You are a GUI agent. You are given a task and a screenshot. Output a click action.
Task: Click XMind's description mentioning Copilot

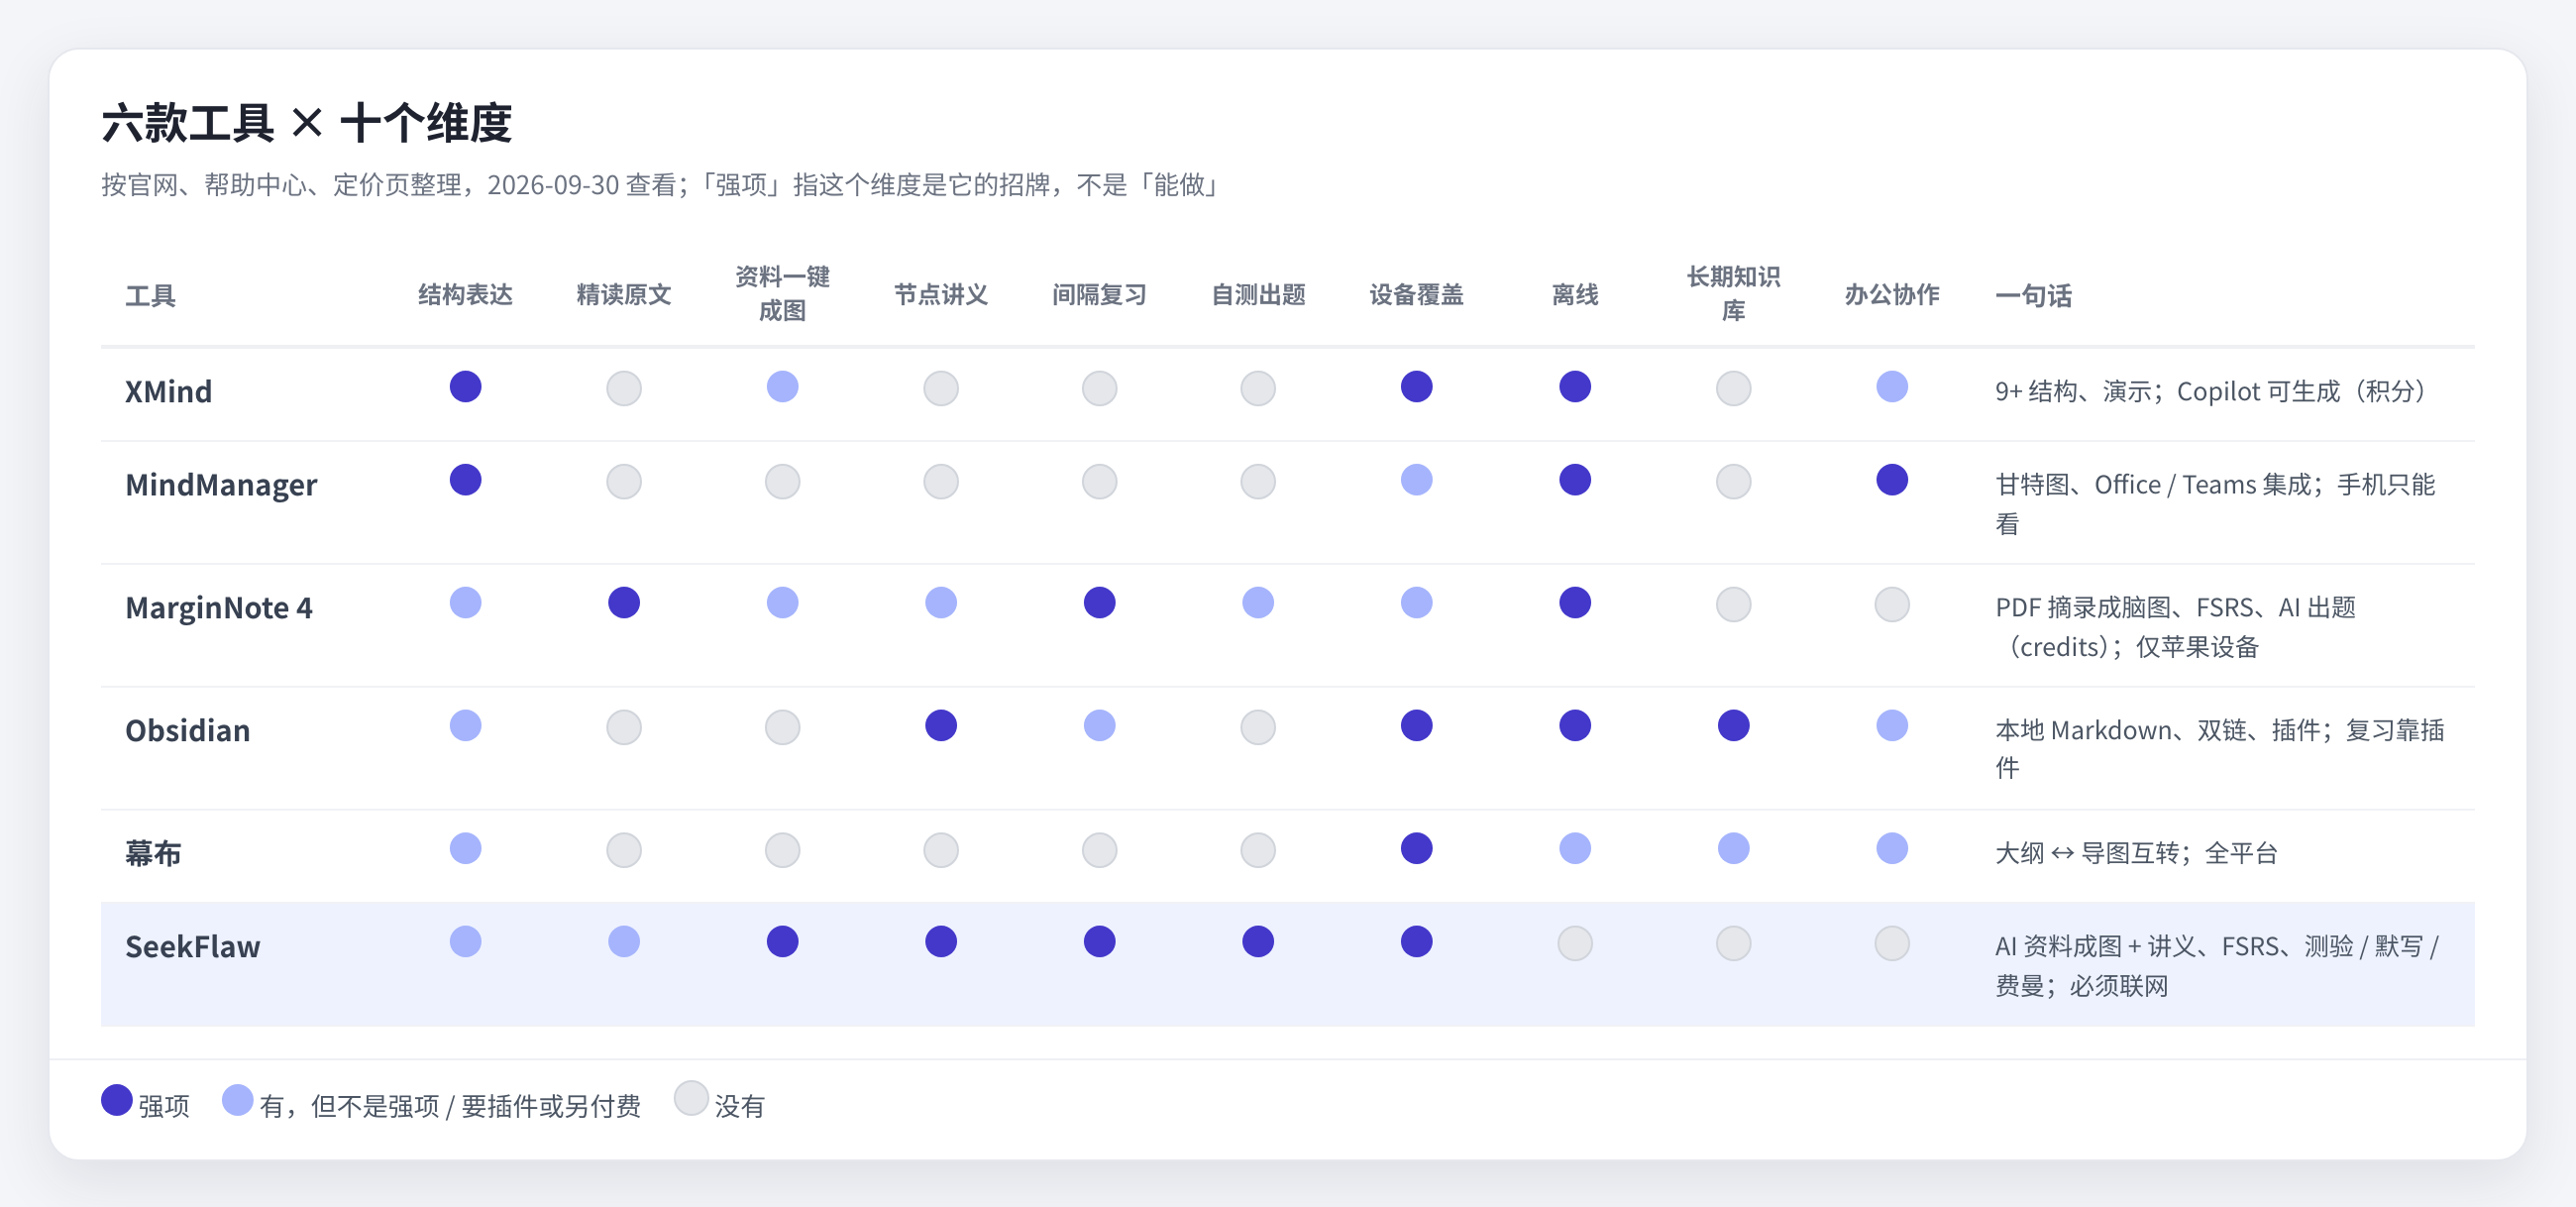tap(2210, 392)
